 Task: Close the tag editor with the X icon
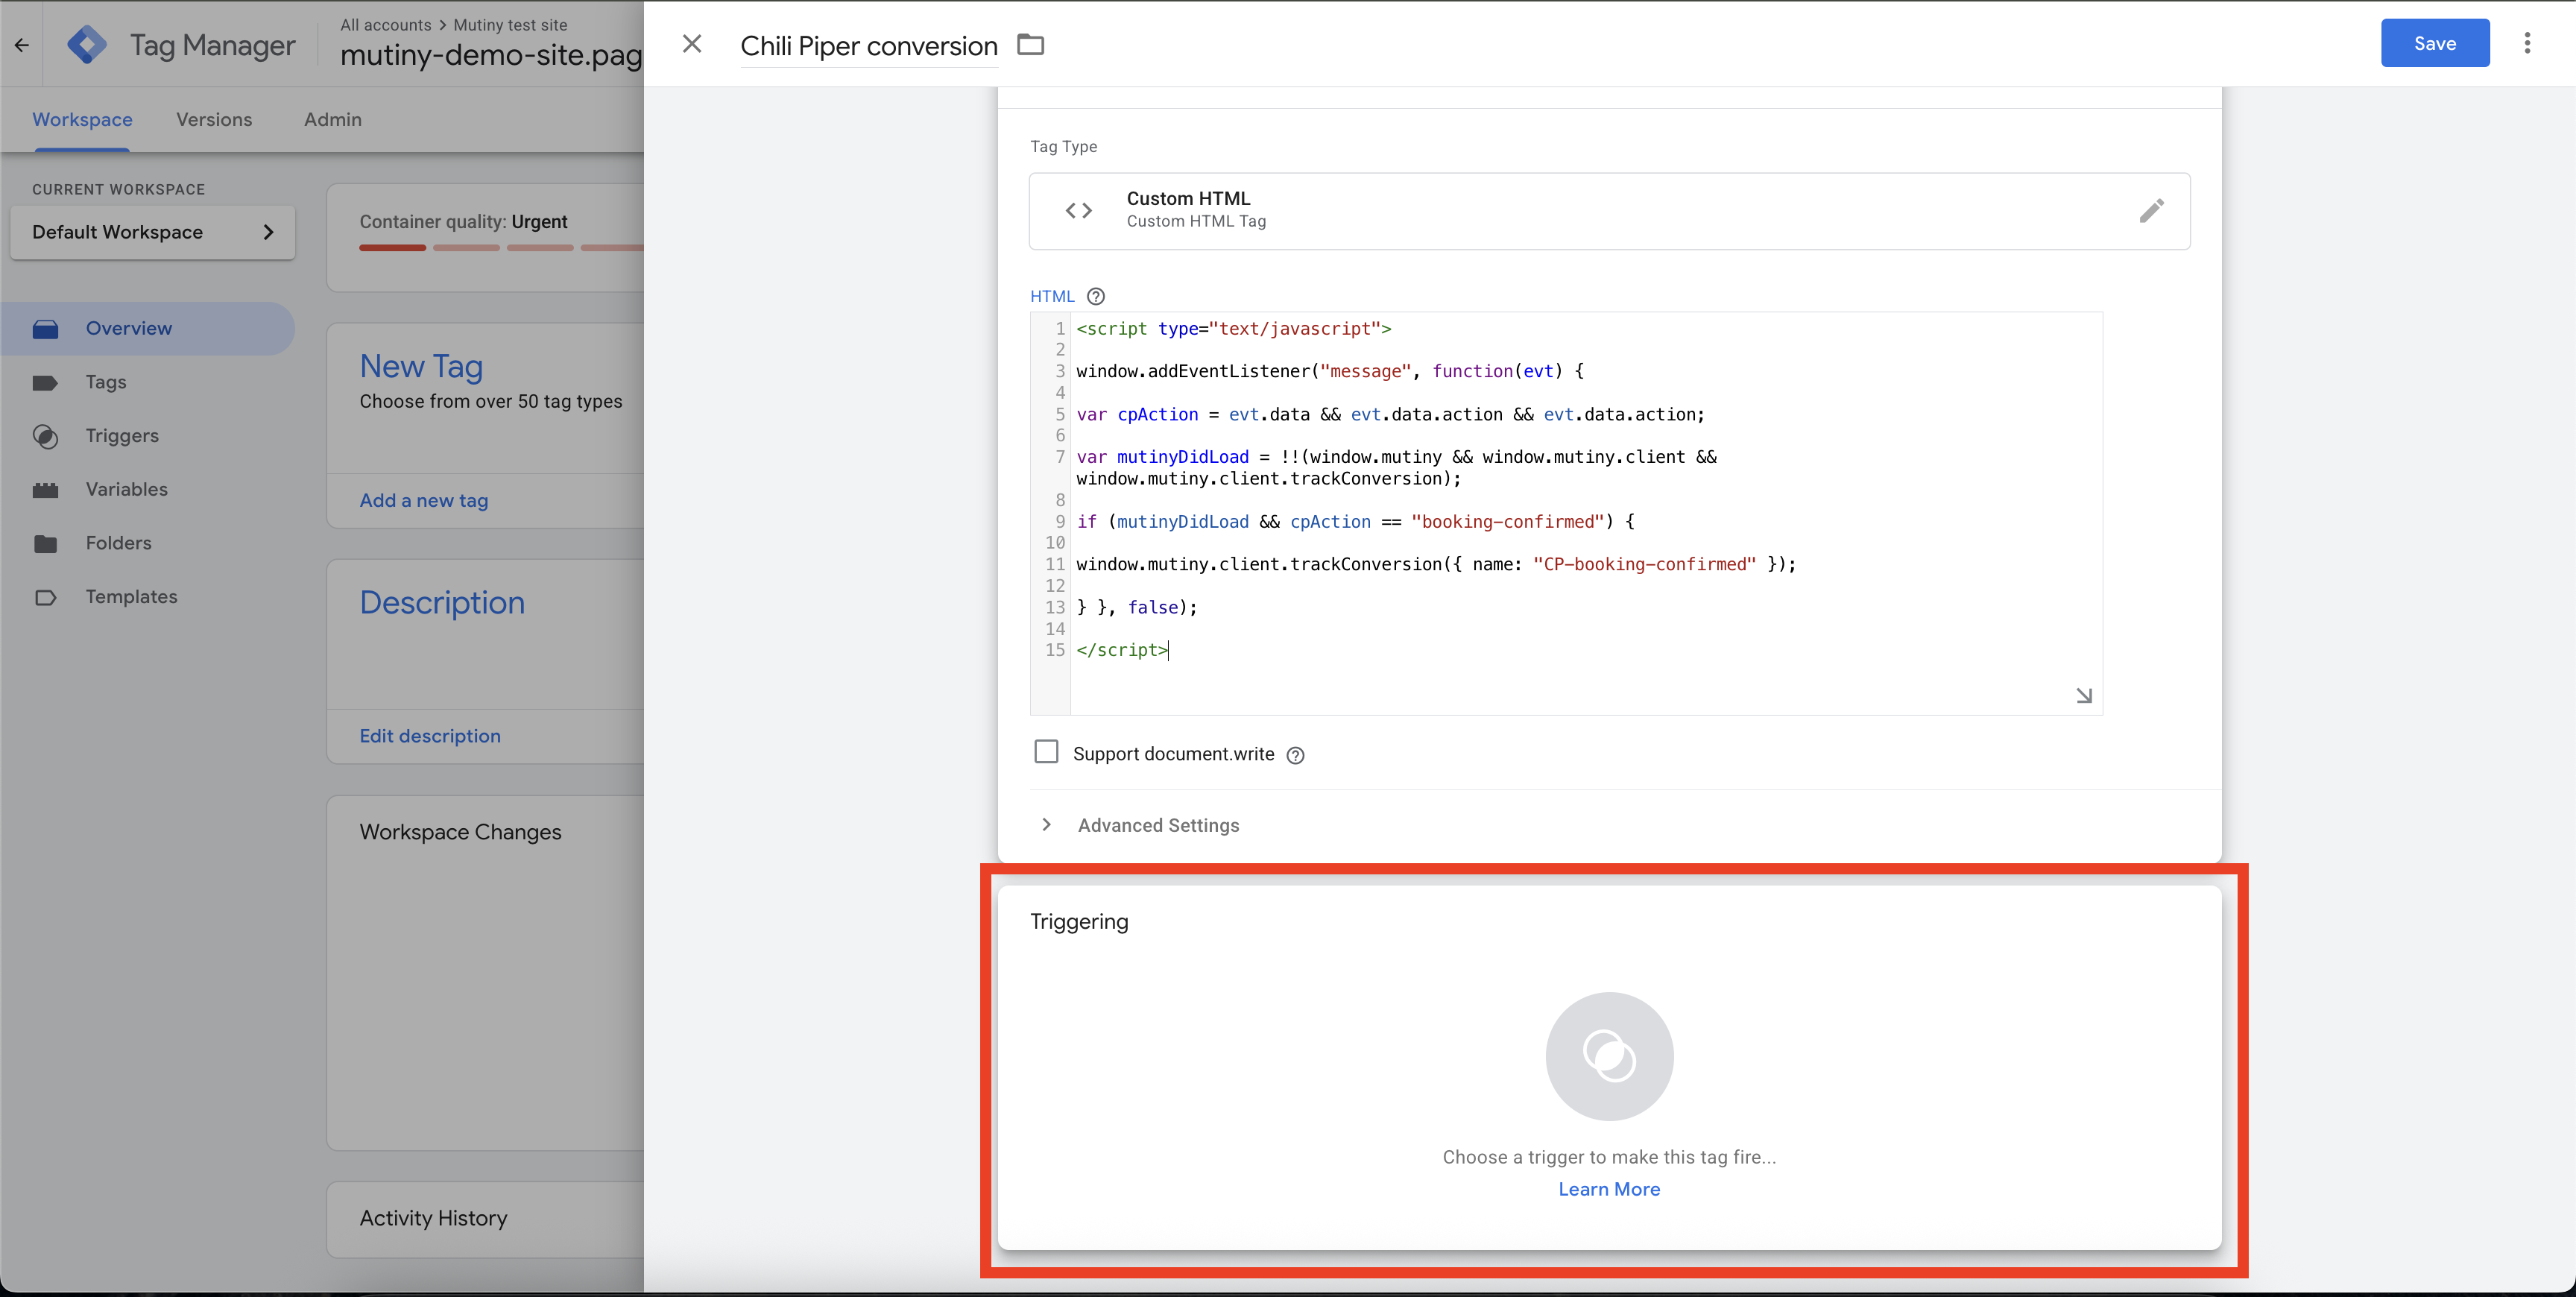[692, 44]
